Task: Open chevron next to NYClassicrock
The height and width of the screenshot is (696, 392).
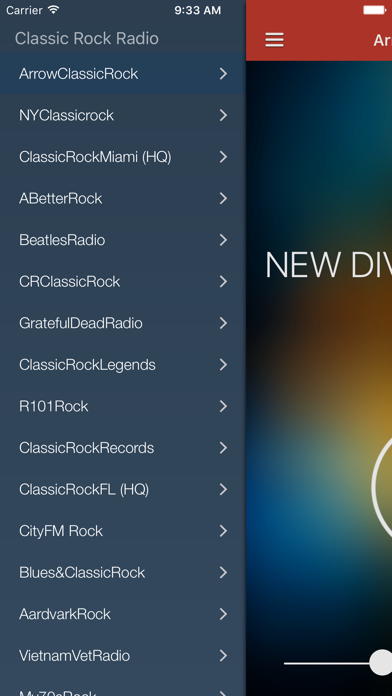Action: pyautogui.click(x=223, y=115)
